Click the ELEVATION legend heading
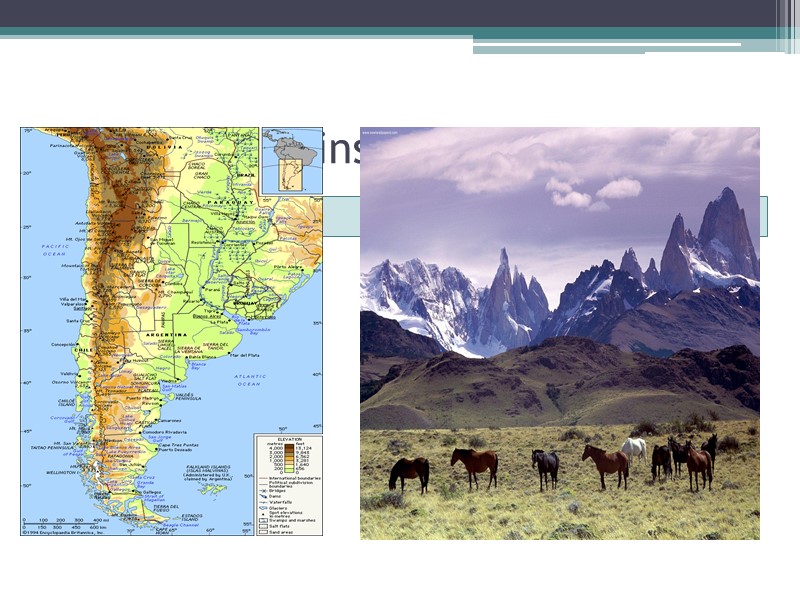Viewport: 800px width, 600px height. coord(289,439)
